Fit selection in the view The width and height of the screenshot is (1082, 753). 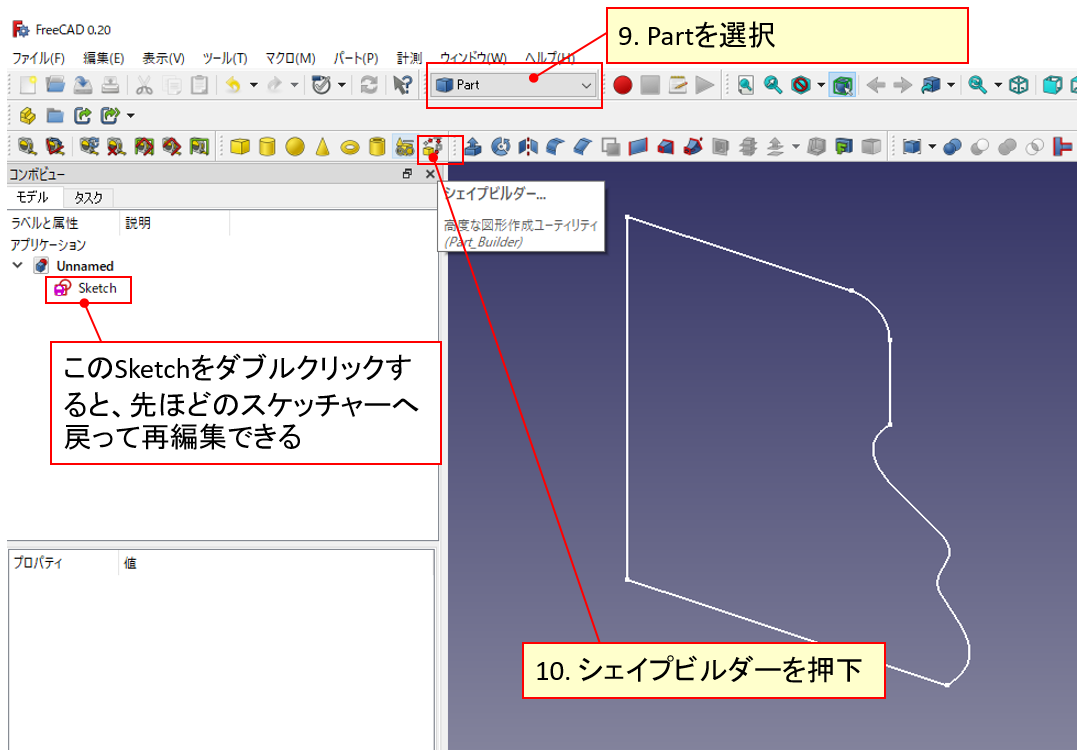773,85
